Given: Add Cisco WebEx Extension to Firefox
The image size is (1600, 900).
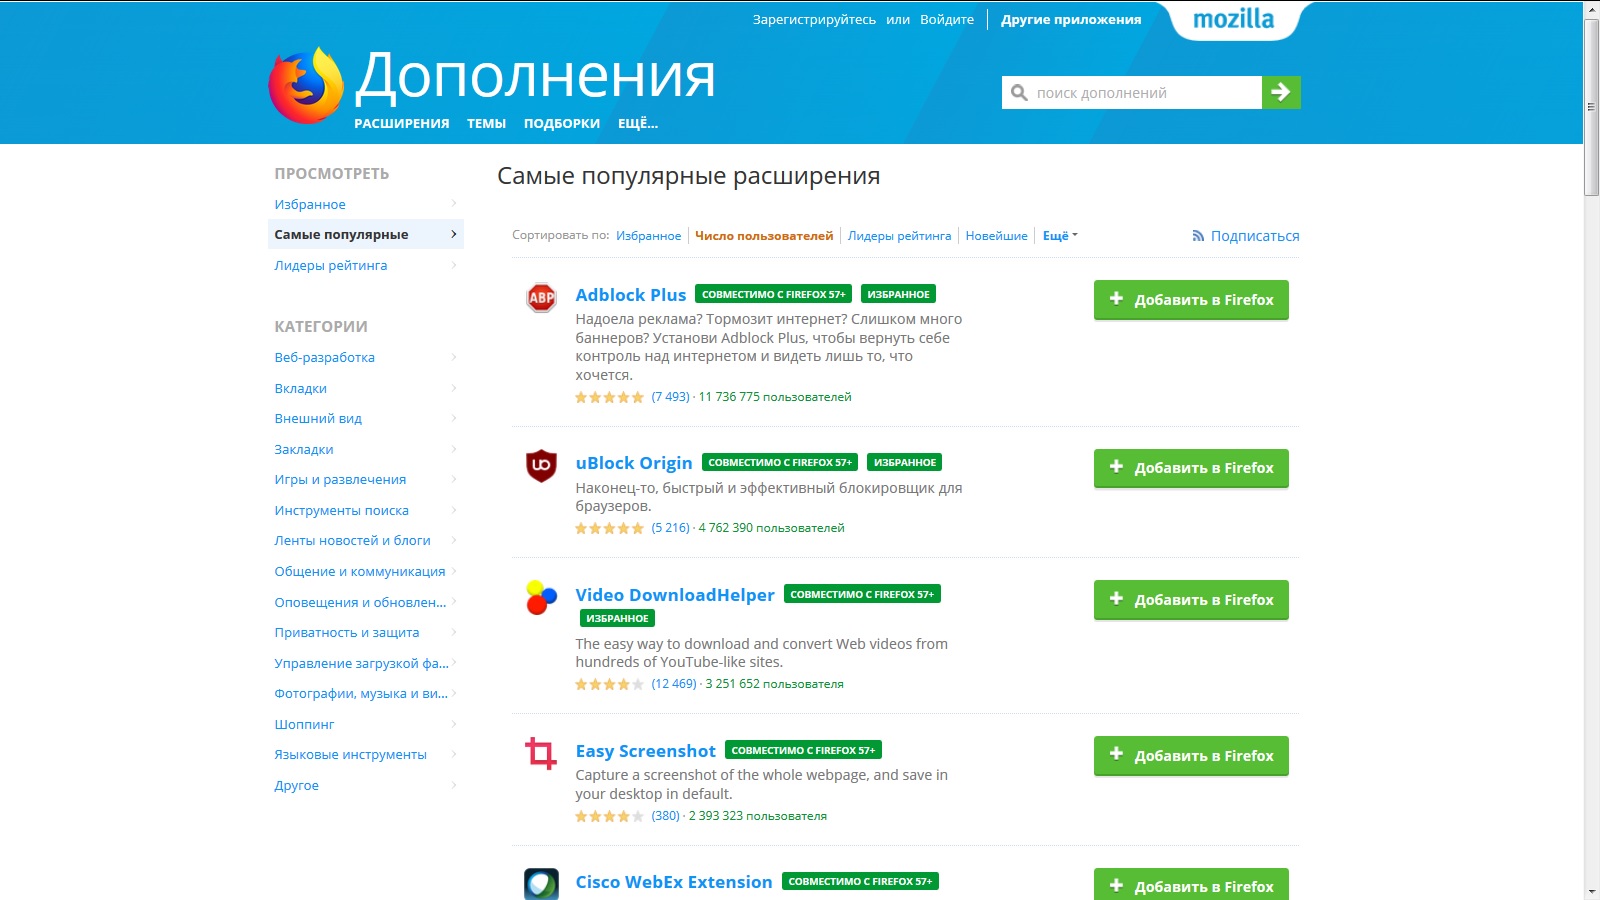Looking at the screenshot, I should pos(1191,885).
